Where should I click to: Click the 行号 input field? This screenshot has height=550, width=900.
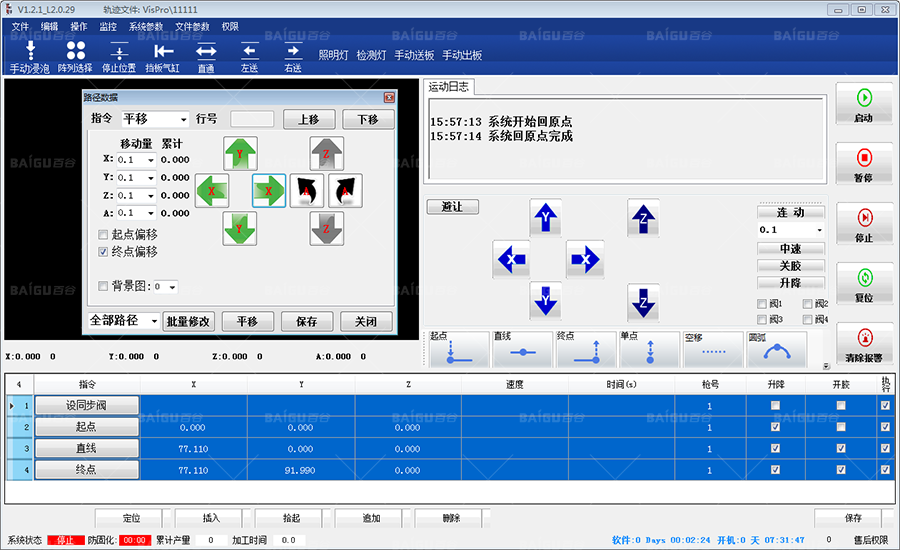pos(252,119)
